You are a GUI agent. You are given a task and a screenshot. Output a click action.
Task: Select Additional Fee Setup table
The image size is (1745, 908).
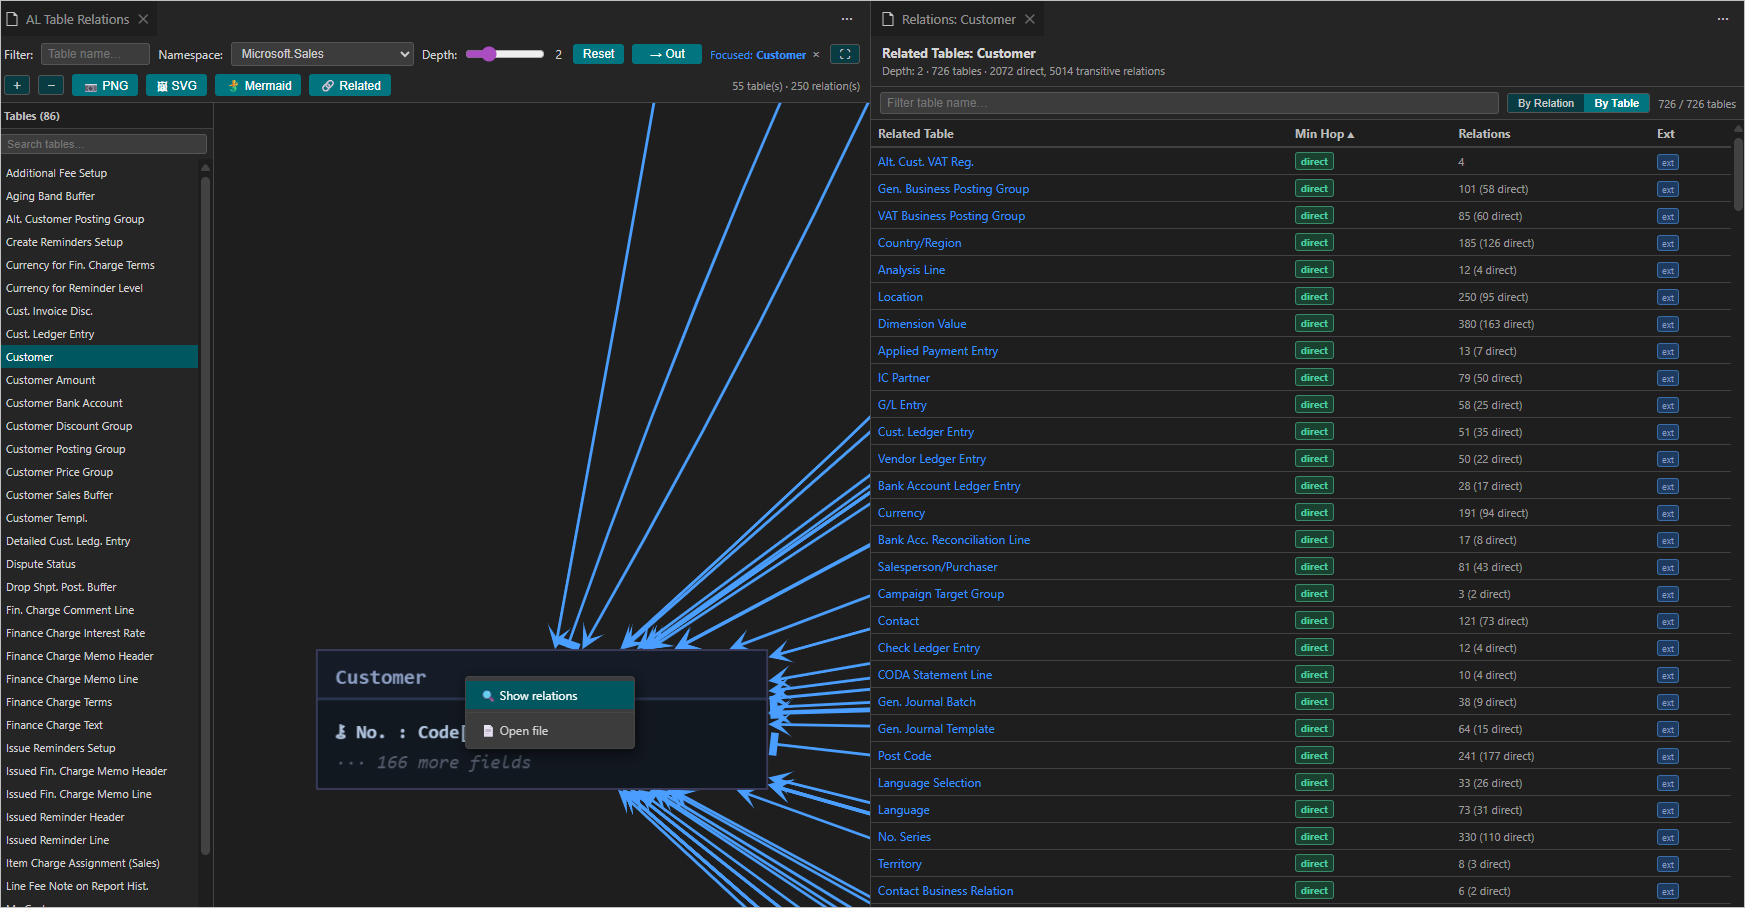[x=99, y=173]
